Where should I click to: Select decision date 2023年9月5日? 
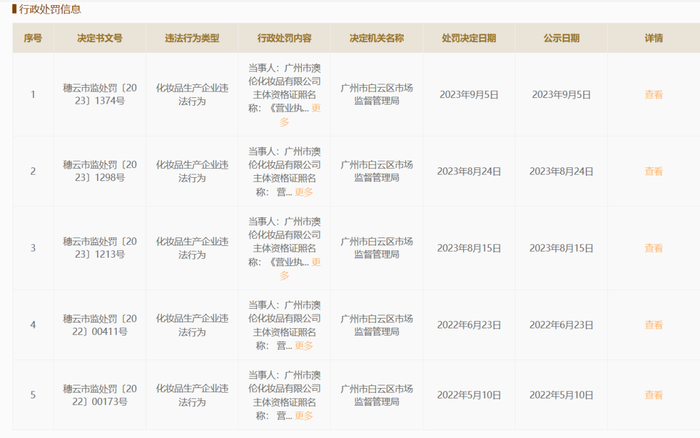coord(469,95)
